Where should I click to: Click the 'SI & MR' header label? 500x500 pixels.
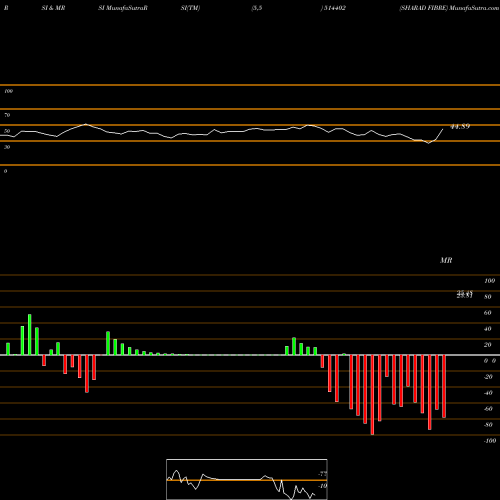tap(53, 8)
